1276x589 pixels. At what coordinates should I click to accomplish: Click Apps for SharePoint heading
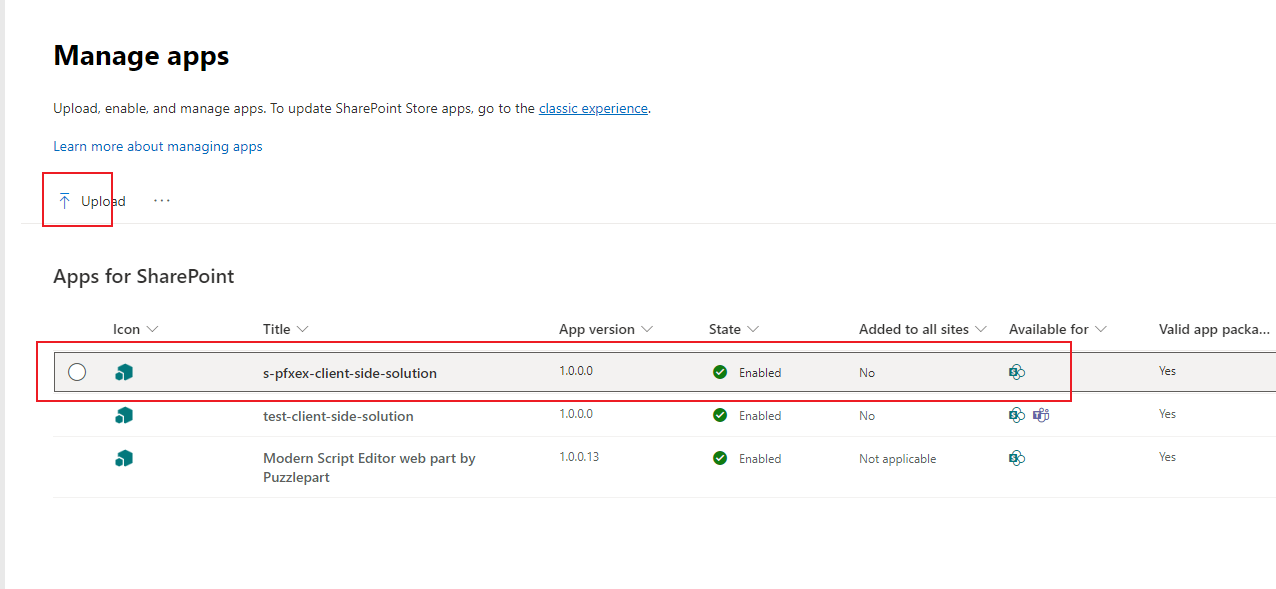click(x=144, y=276)
